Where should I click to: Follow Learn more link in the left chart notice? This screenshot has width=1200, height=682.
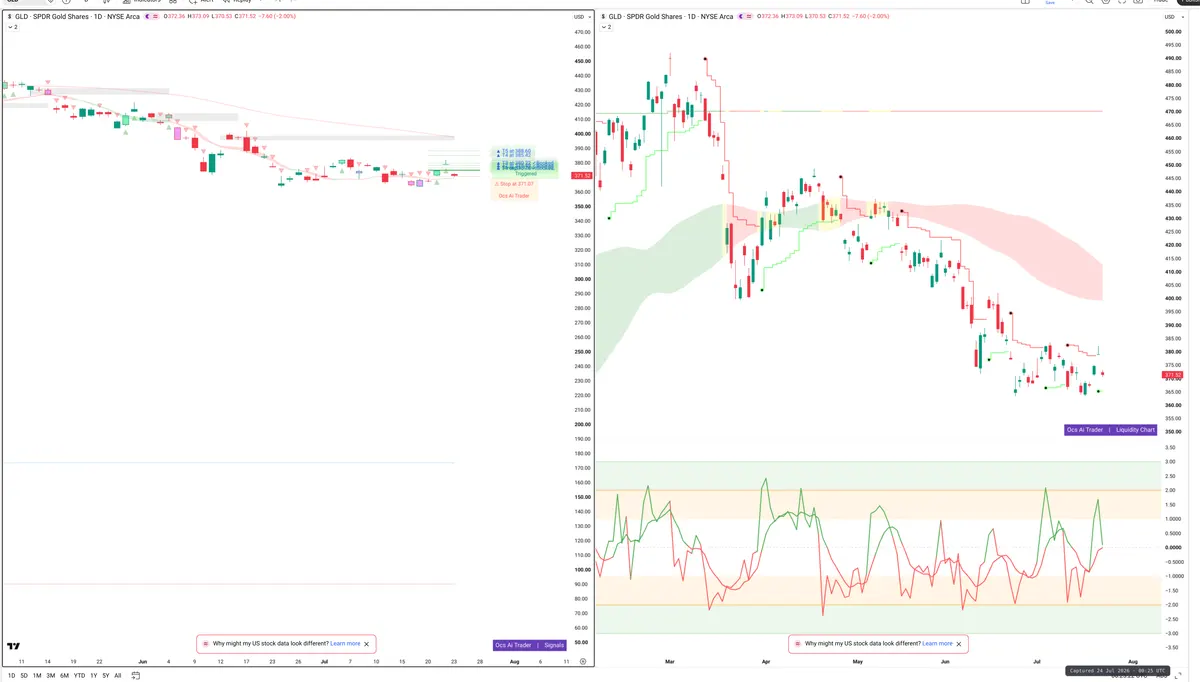point(345,644)
